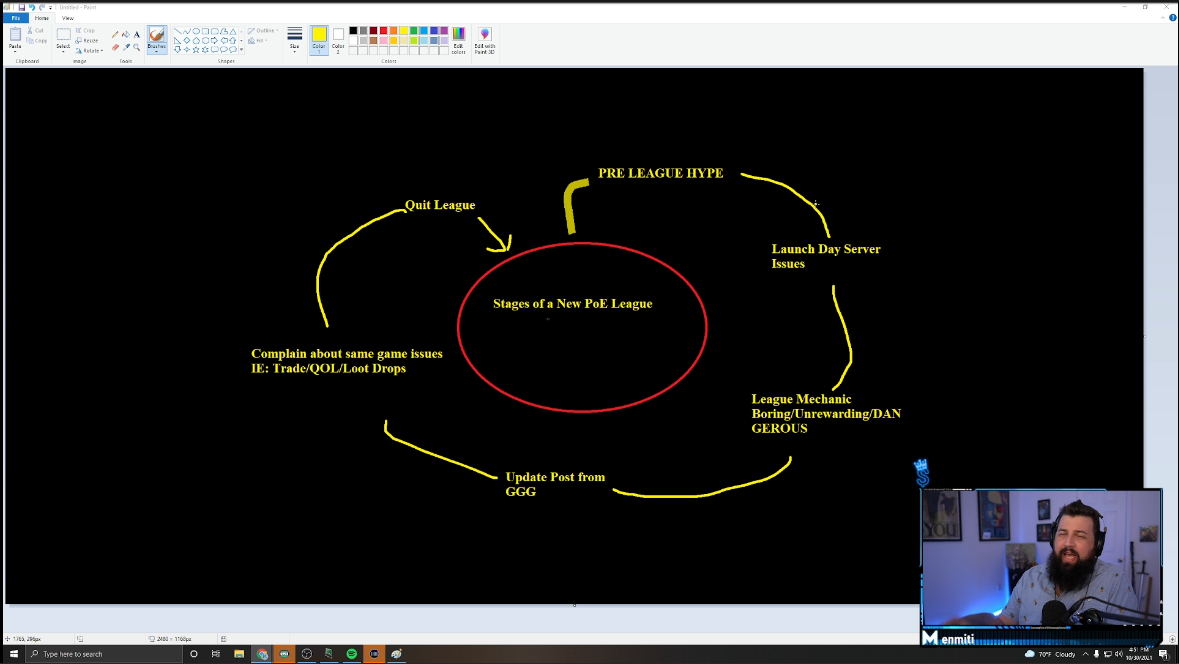Open the File menu
The height and width of the screenshot is (664, 1179).
[x=16, y=18]
